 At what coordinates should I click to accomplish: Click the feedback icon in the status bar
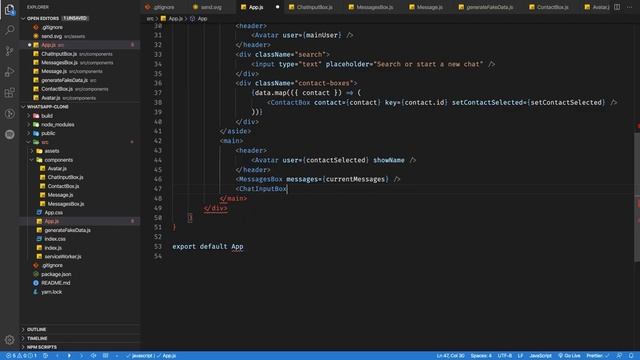point(619,356)
